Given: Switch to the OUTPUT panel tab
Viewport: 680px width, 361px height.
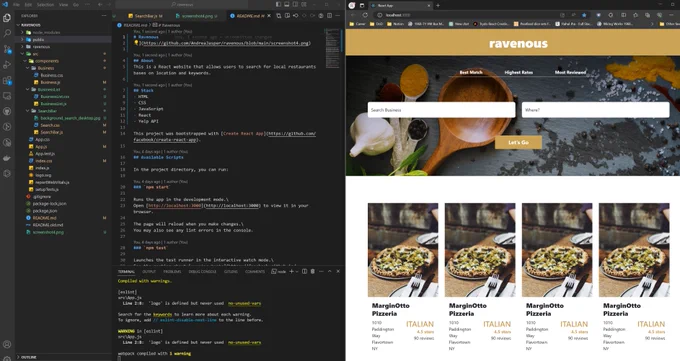Looking at the screenshot, I should tap(149, 272).
